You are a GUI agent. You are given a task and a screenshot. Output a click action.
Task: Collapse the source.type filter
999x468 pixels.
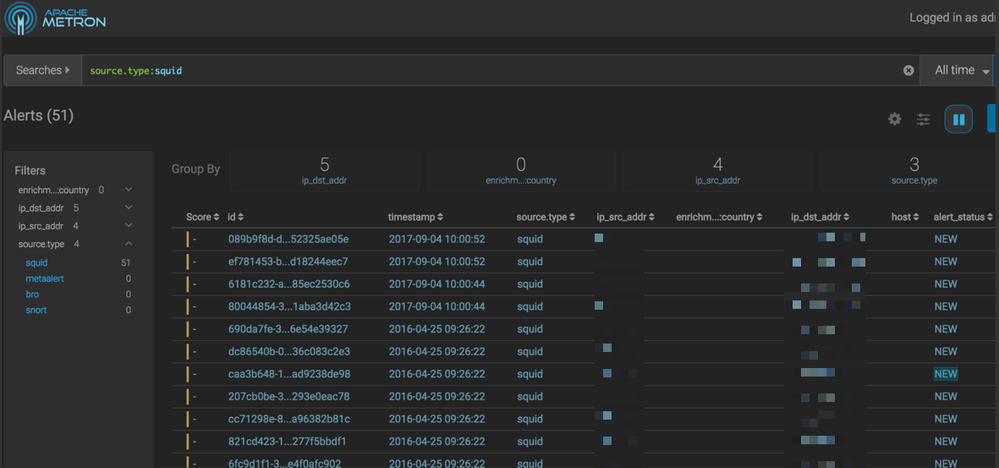[129, 244]
